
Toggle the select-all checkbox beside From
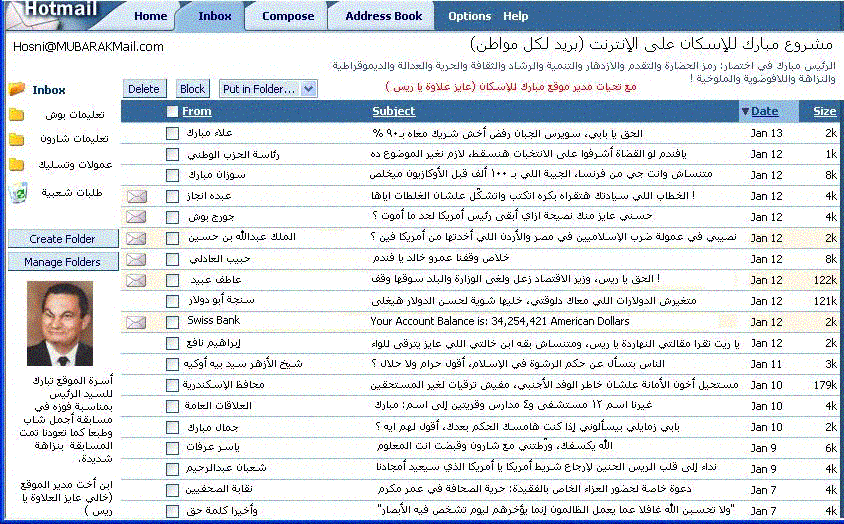pos(172,111)
